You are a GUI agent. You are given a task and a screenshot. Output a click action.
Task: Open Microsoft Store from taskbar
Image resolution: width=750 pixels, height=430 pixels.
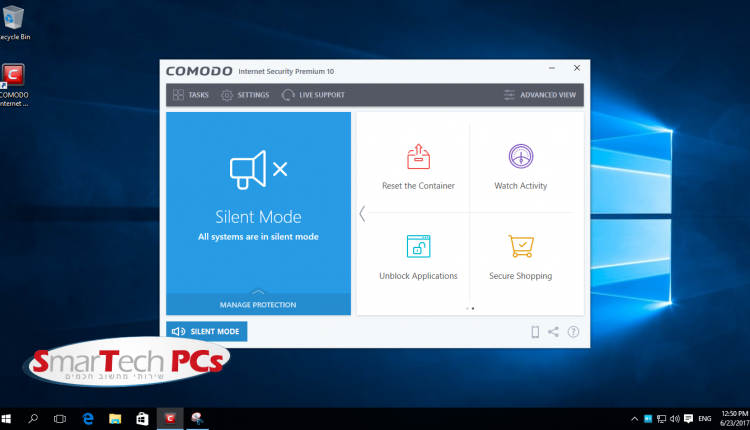(142, 419)
